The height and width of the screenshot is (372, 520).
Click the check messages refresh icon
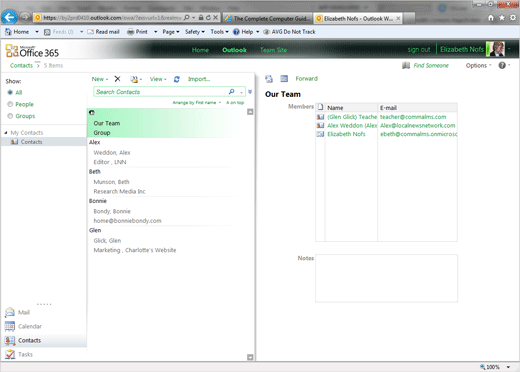tap(177, 79)
